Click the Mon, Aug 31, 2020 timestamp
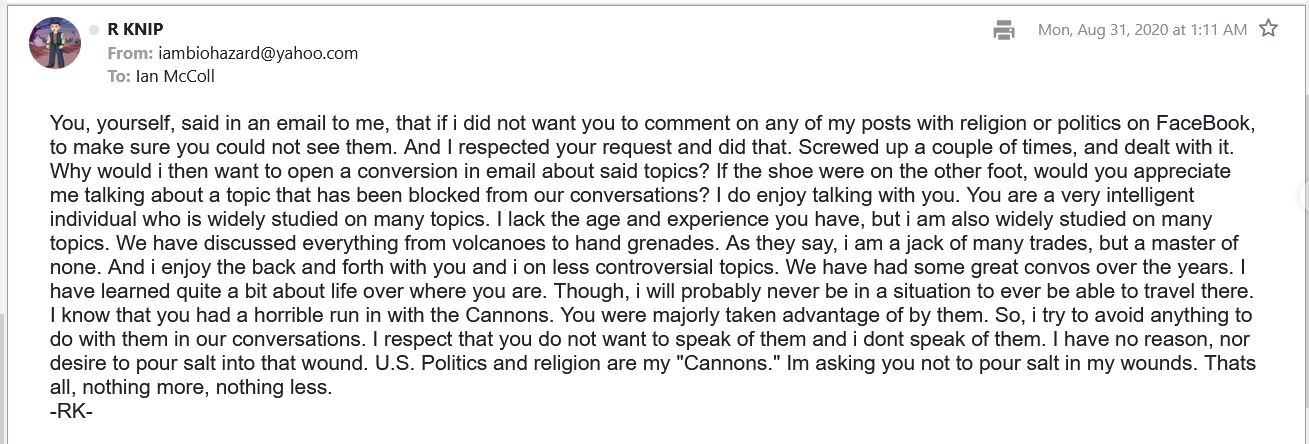This screenshot has width=1309, height=444. tap(1142, 30)
